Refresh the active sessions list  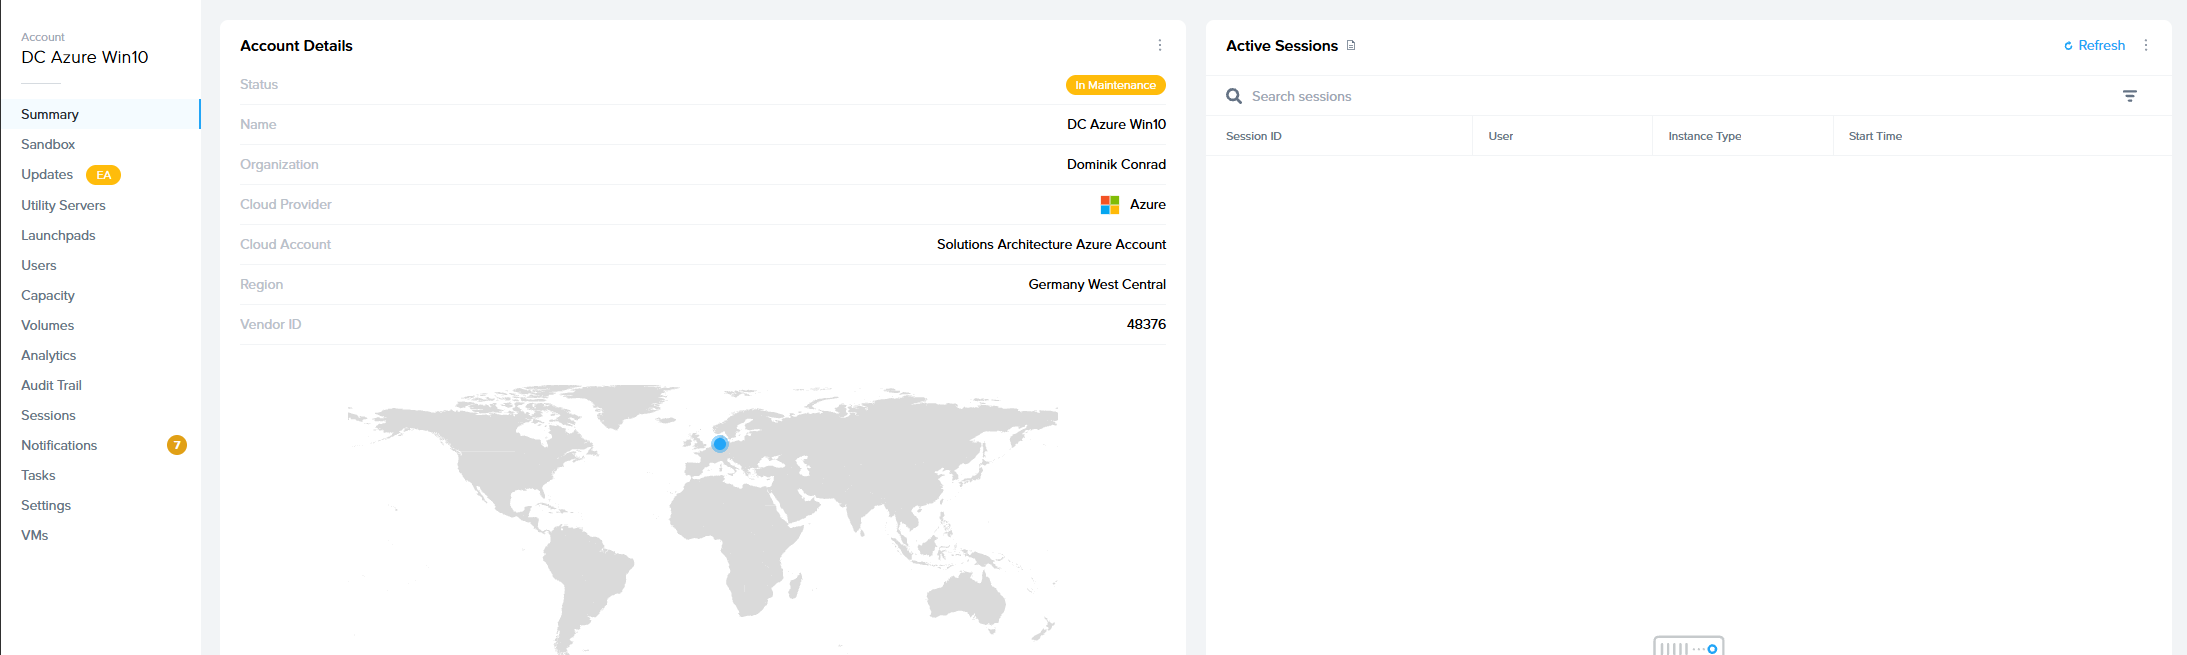point(2094,45)
